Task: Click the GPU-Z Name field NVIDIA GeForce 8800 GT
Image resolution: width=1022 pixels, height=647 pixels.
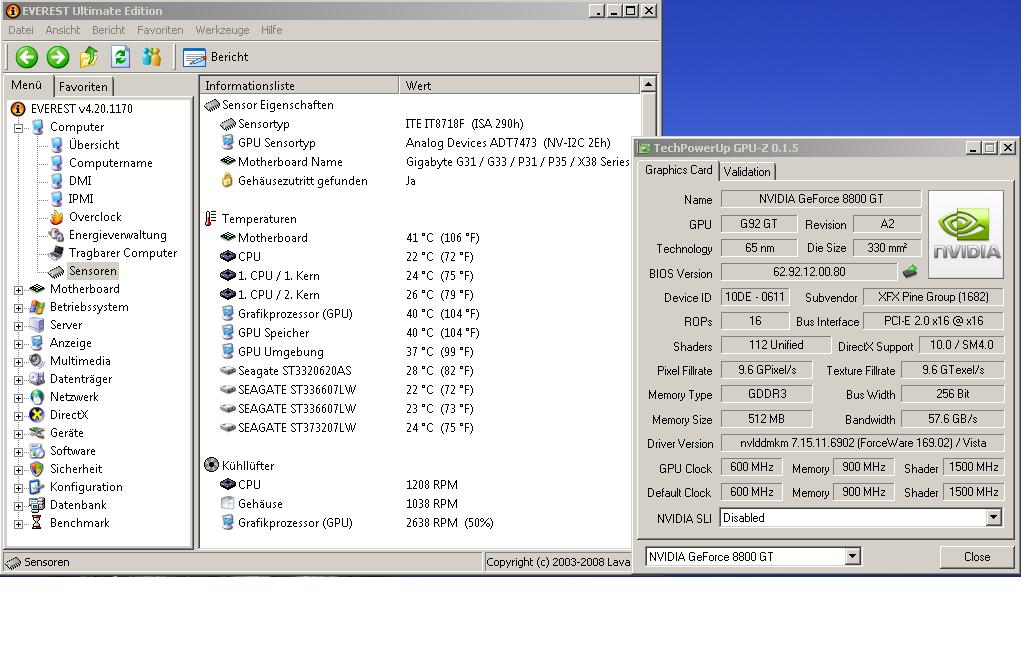Action: coord(821,199)
